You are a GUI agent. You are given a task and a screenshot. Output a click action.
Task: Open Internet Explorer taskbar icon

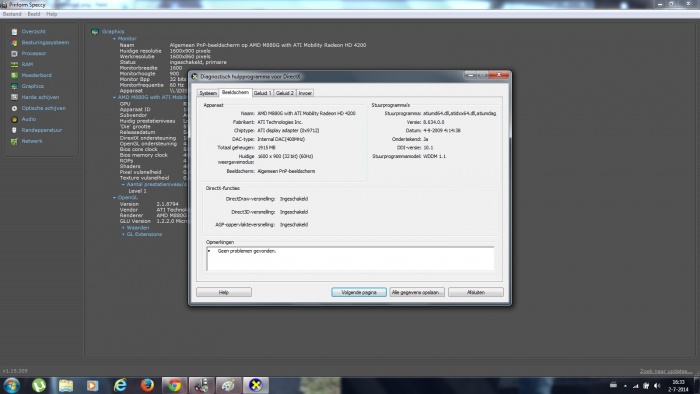click(x=120, y=385)
